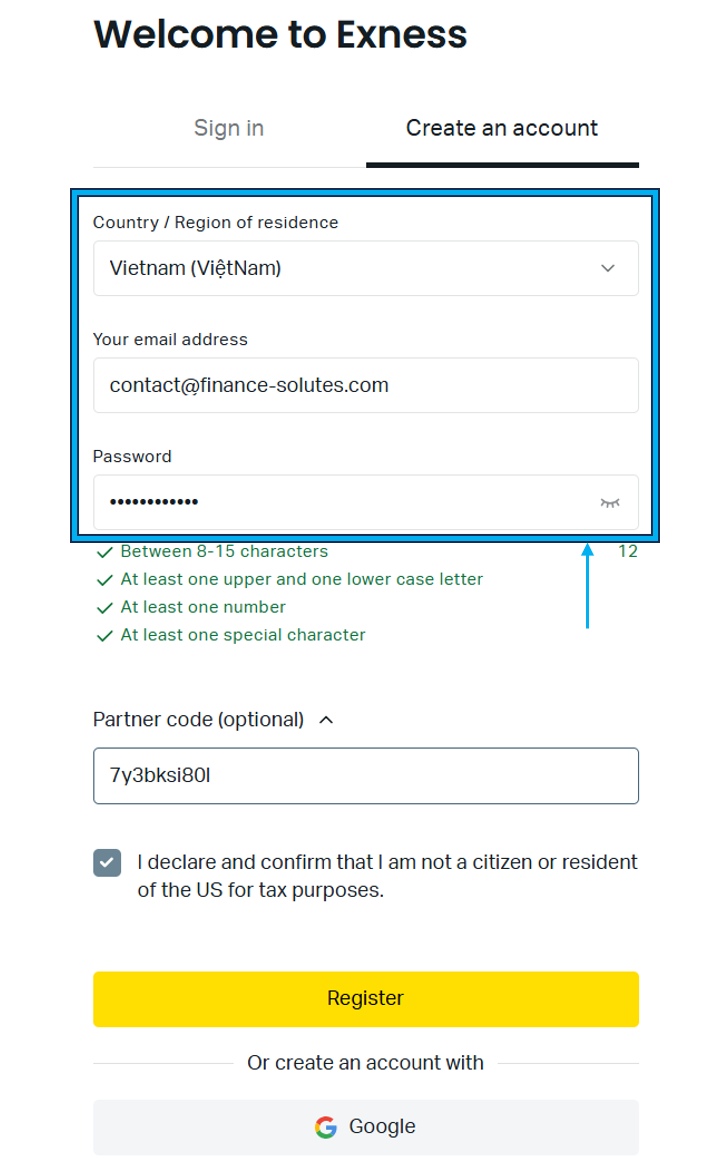Image resolution: width=716 pixels, height=1167 pixels.
Task: Click the Partner code field containing 7y3bksi80l
Action: coord(365,776)
